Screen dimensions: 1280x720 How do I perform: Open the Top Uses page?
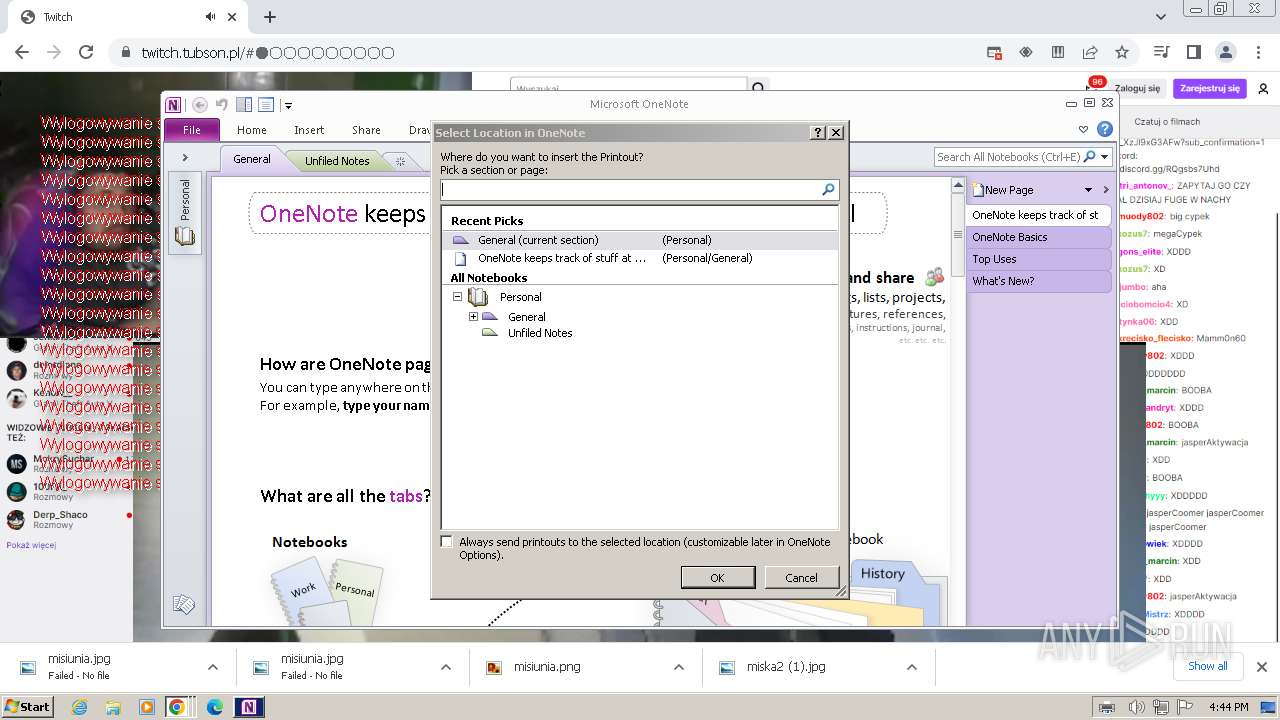tap(1039, 259)
